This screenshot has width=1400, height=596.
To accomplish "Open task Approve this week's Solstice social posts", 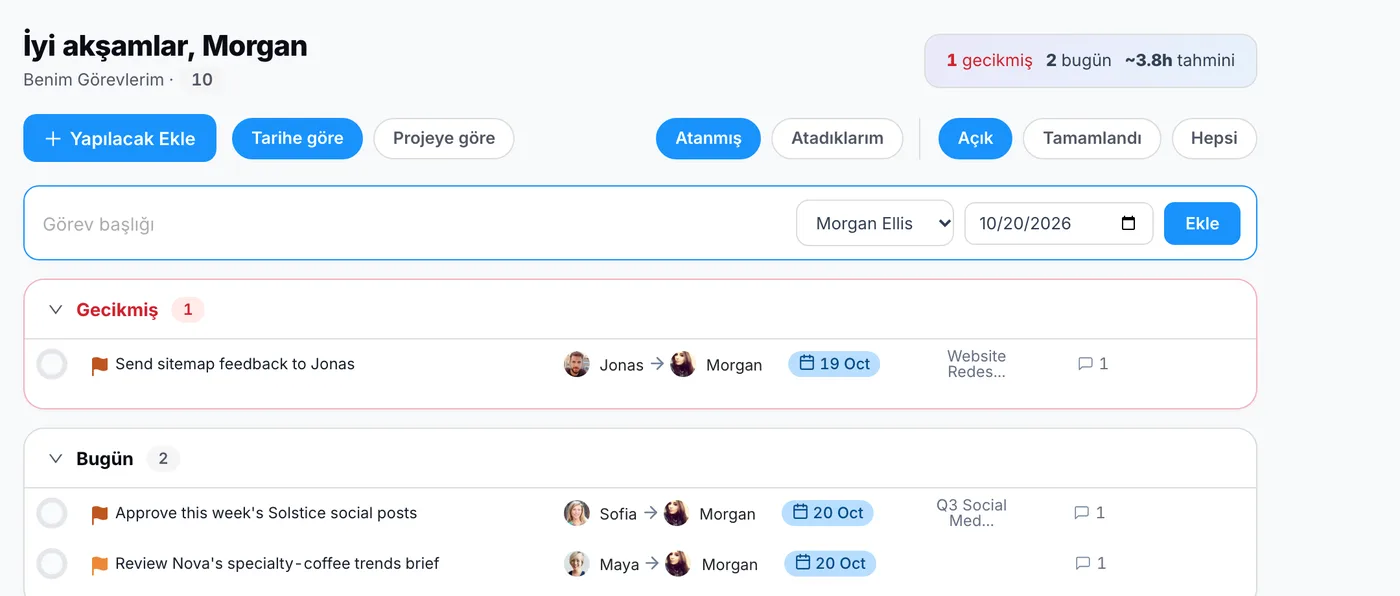I will (x=266, y=513).
